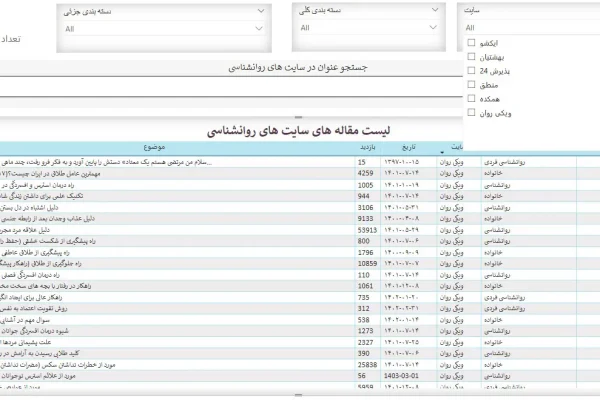Sort table by تاریخ column header
The image size is (600, 400).
pos(408,147)
